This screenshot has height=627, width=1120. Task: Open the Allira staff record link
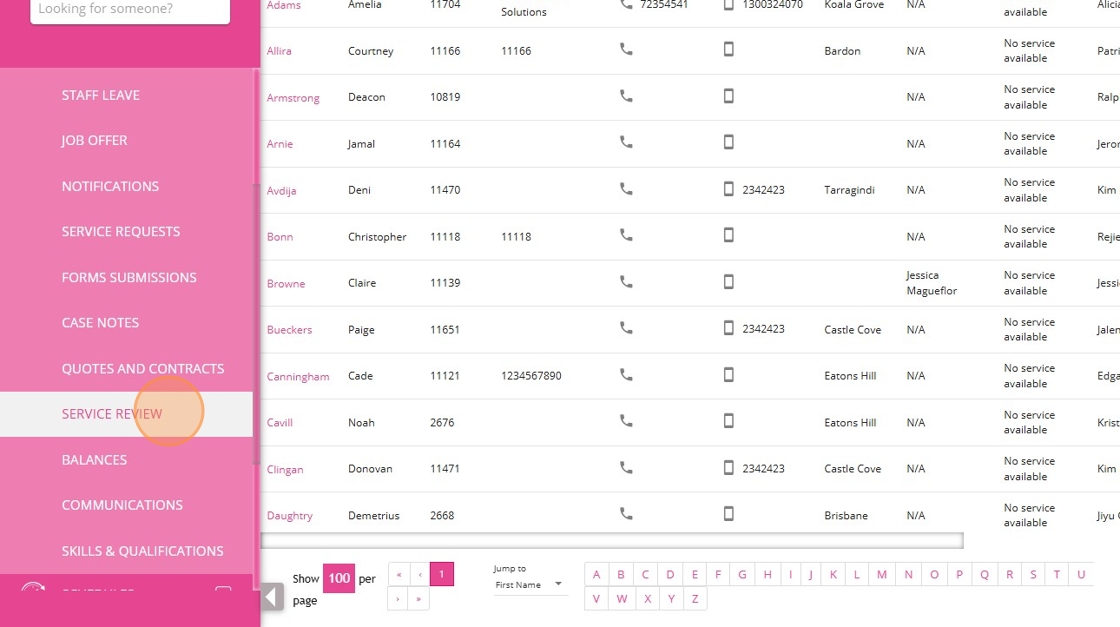click(279, 51)
